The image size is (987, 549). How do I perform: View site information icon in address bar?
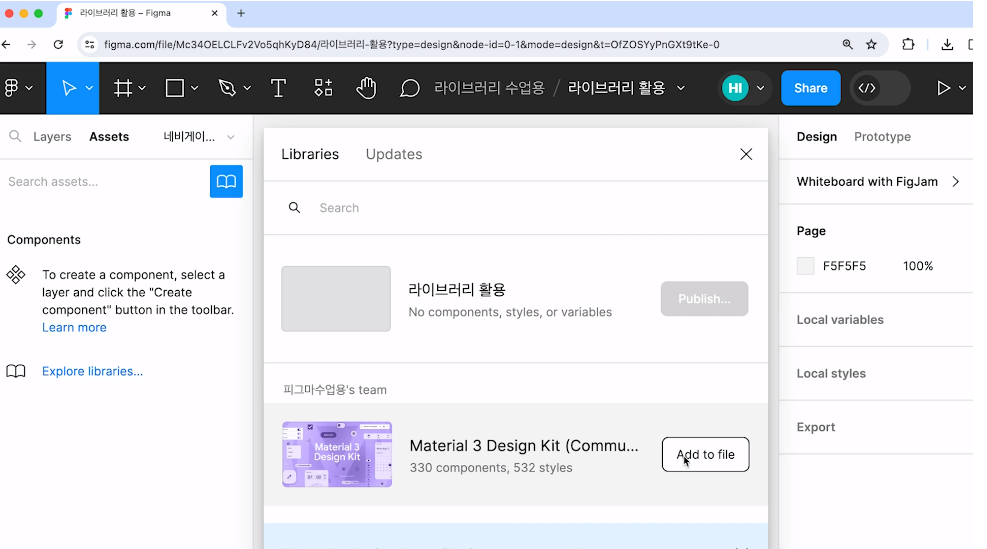(x=89, y=45)
